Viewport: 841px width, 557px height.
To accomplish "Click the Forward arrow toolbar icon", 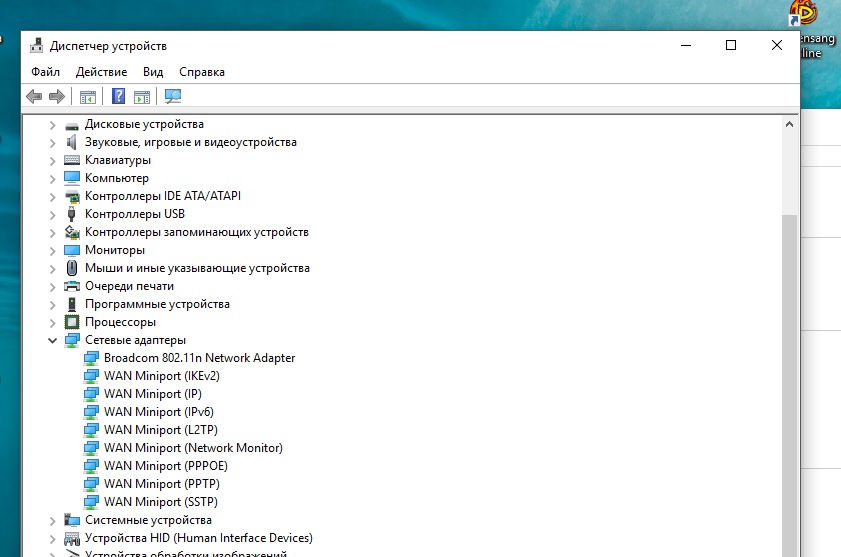I will 57,97.
